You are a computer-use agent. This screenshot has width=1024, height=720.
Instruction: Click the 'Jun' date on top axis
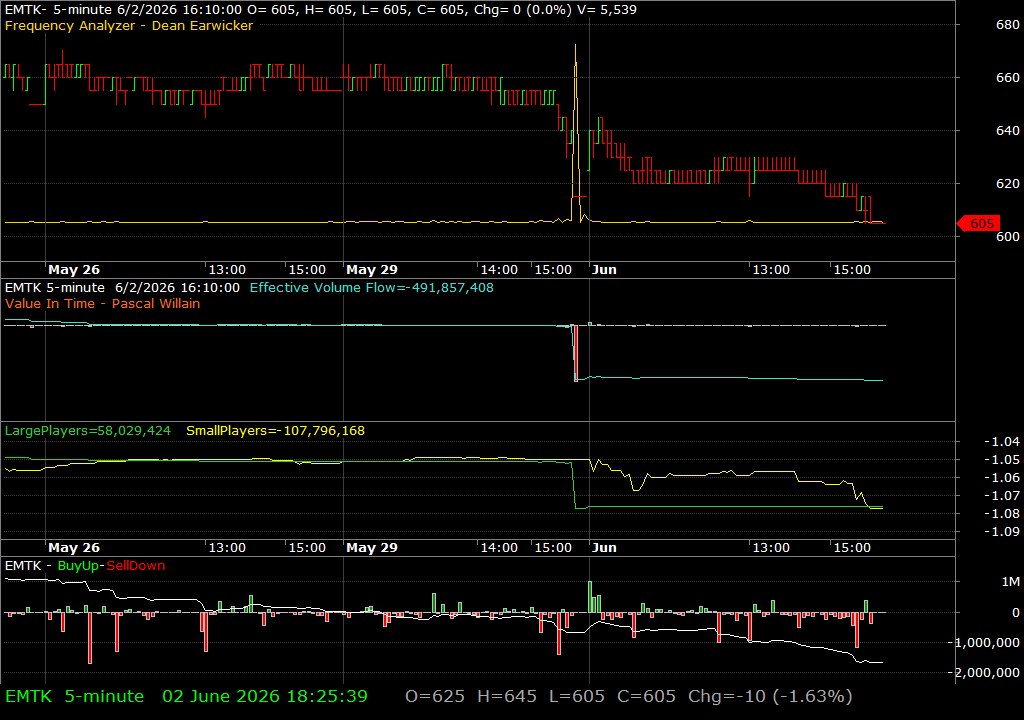click(x=604, y=269)
